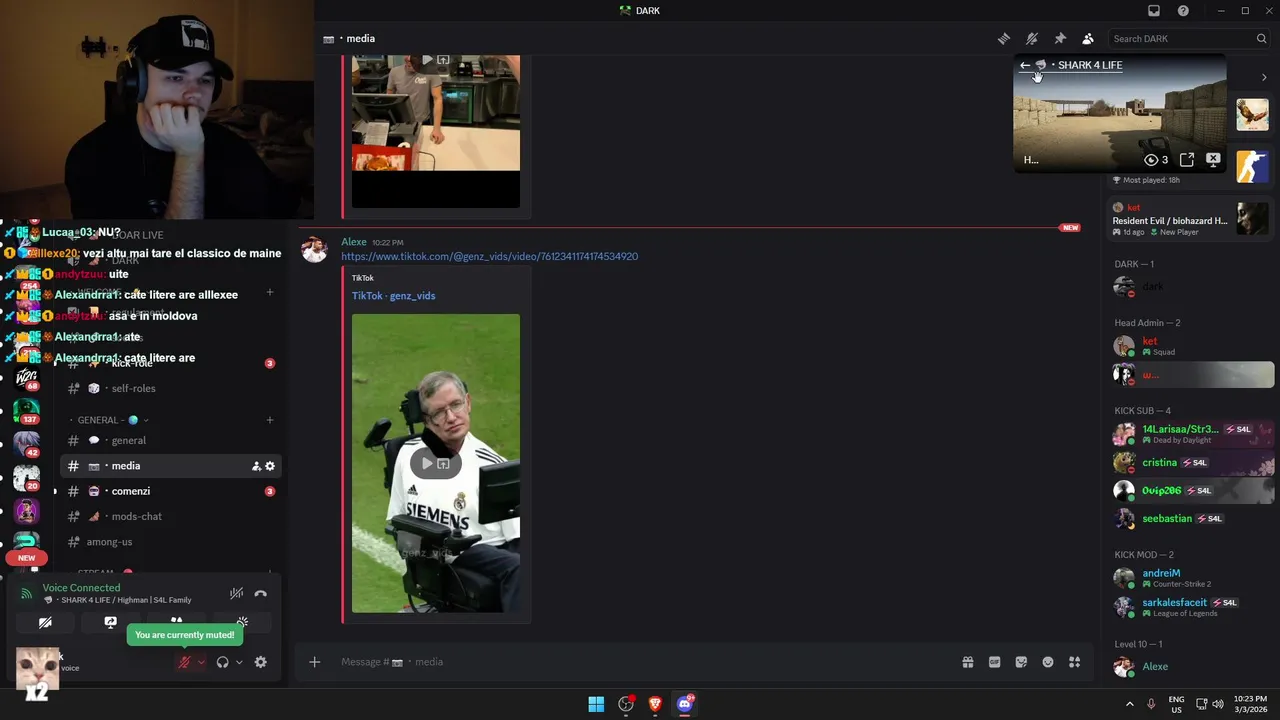Open microphone input options dropdown
This screenshot has height=720, width=1280.
point(201,662)
